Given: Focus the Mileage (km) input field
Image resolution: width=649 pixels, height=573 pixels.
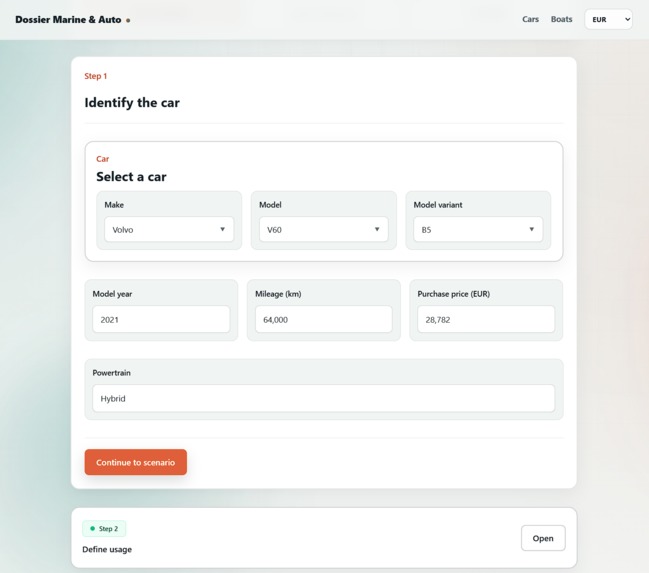Looking at the screenshot, I should [x=324, y=319].
